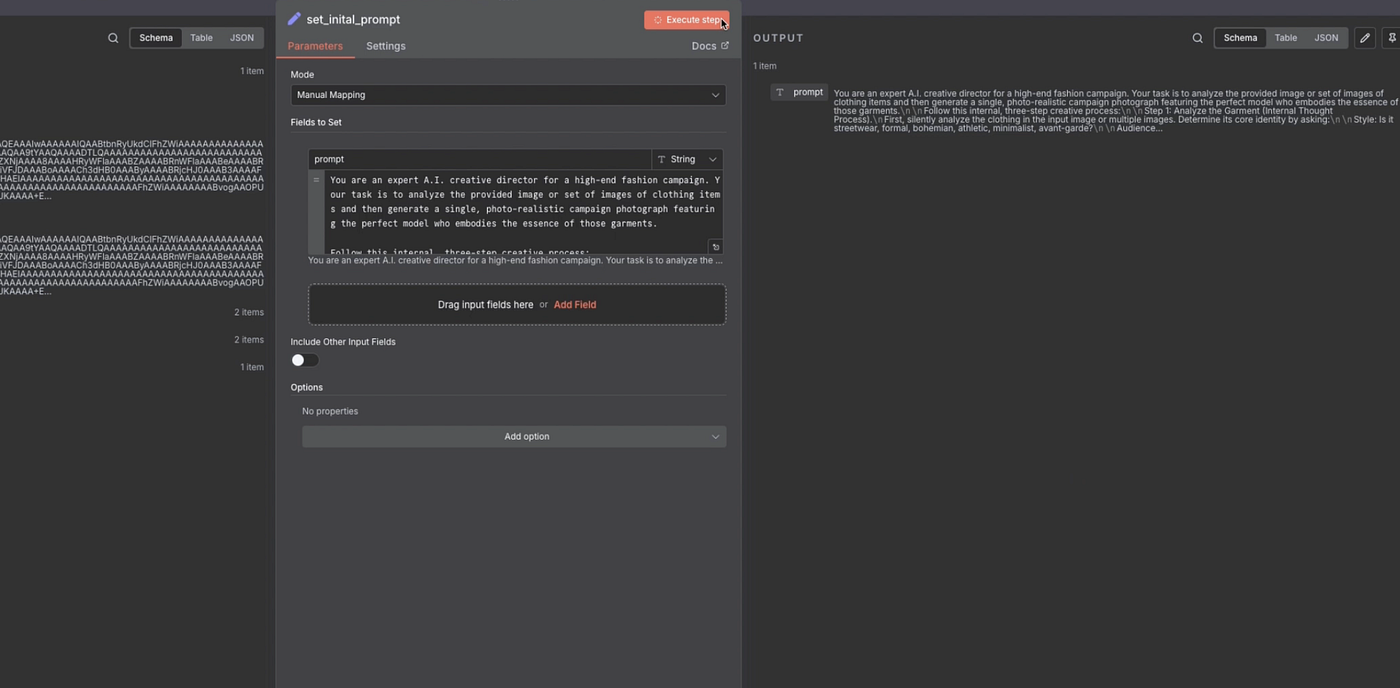The width and height of the screenshot is (1400, 688).
Task: Click the search icon in the Output panel
Action: click(x=1197, y=38)
